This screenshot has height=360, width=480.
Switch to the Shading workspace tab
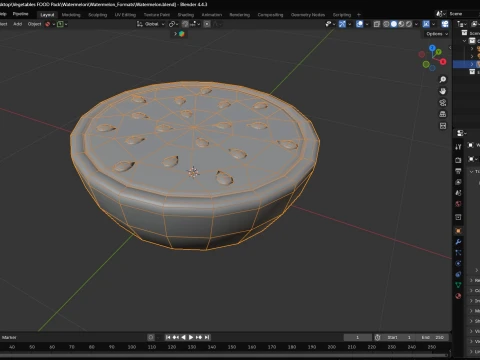click(186, 15)
